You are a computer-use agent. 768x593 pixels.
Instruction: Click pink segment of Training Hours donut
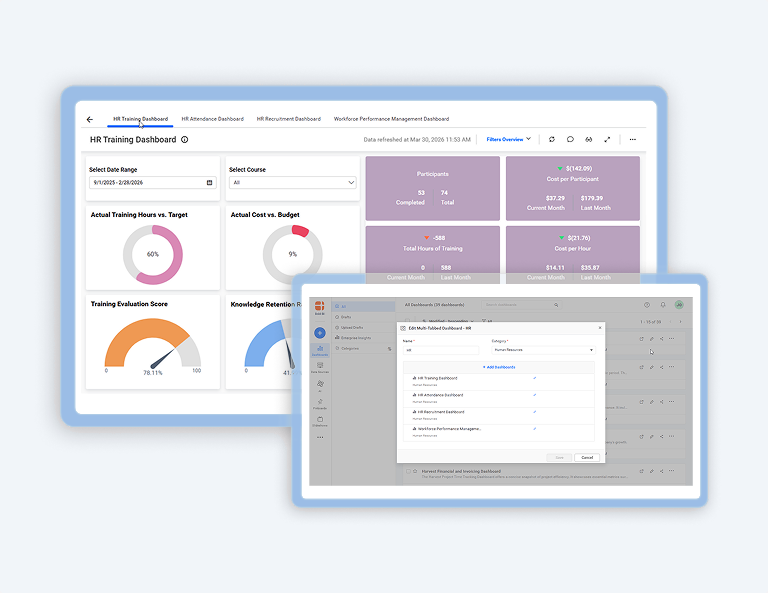coord(174,255)
